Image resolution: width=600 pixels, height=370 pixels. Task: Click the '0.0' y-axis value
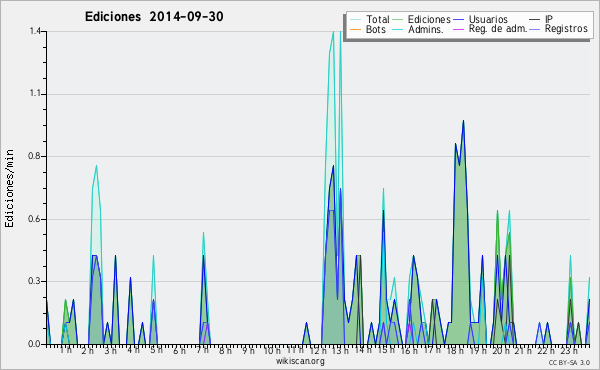pos(35,344)
